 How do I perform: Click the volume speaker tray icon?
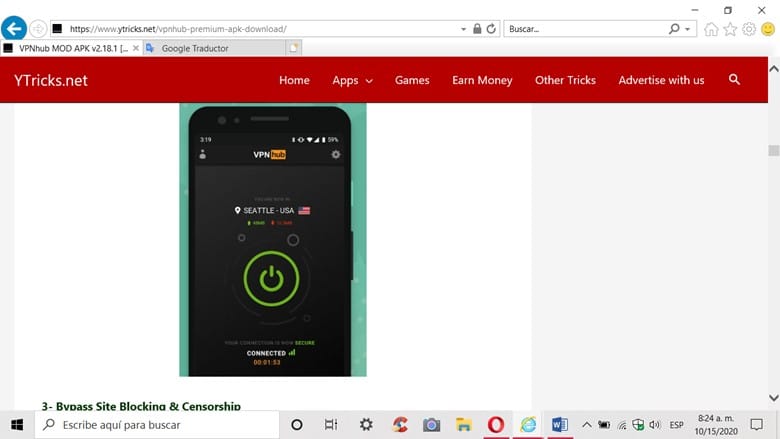[655, 425]
